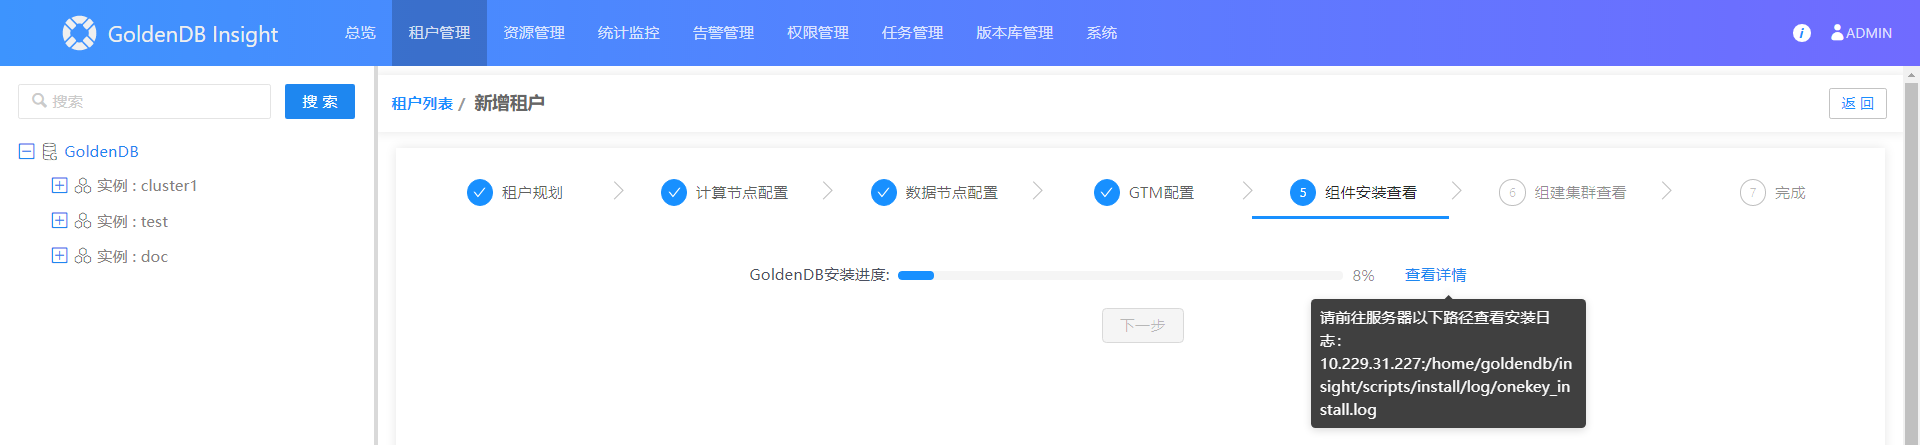Click the step 6 number circle

tap(1512, 192)
